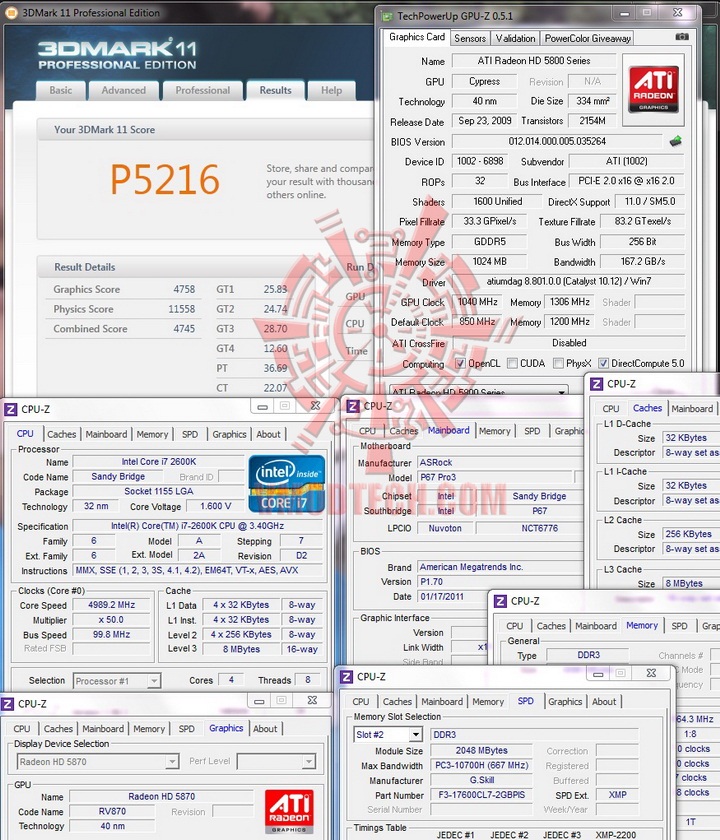720x840 pixels.
Task: Open Memory tab in CPU-Z Graphics window
Action: (x=149, y=729)
